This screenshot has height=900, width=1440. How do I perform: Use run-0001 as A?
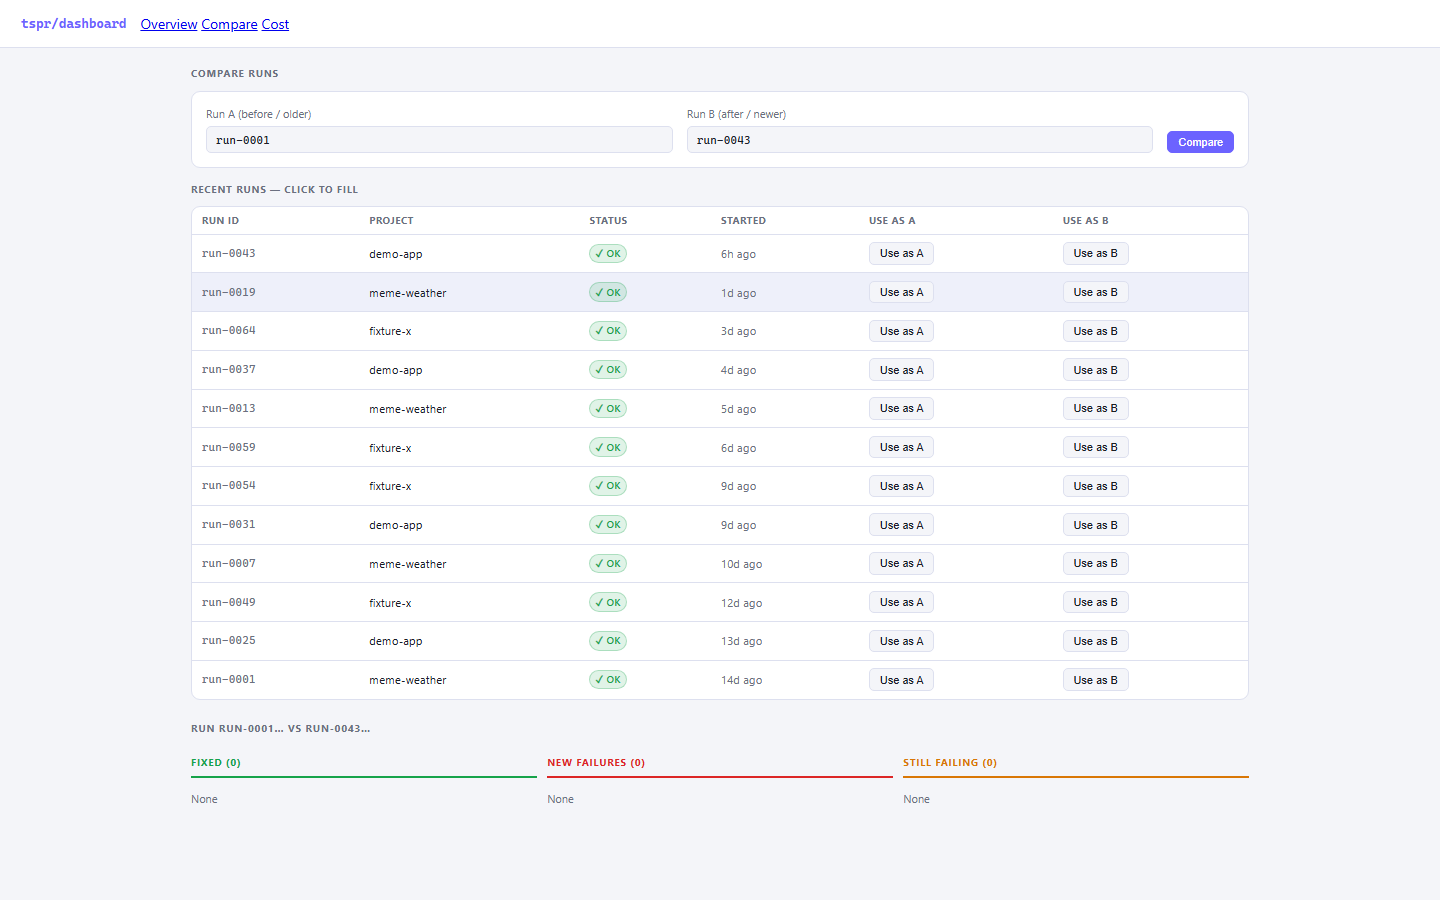coord(901,680)
